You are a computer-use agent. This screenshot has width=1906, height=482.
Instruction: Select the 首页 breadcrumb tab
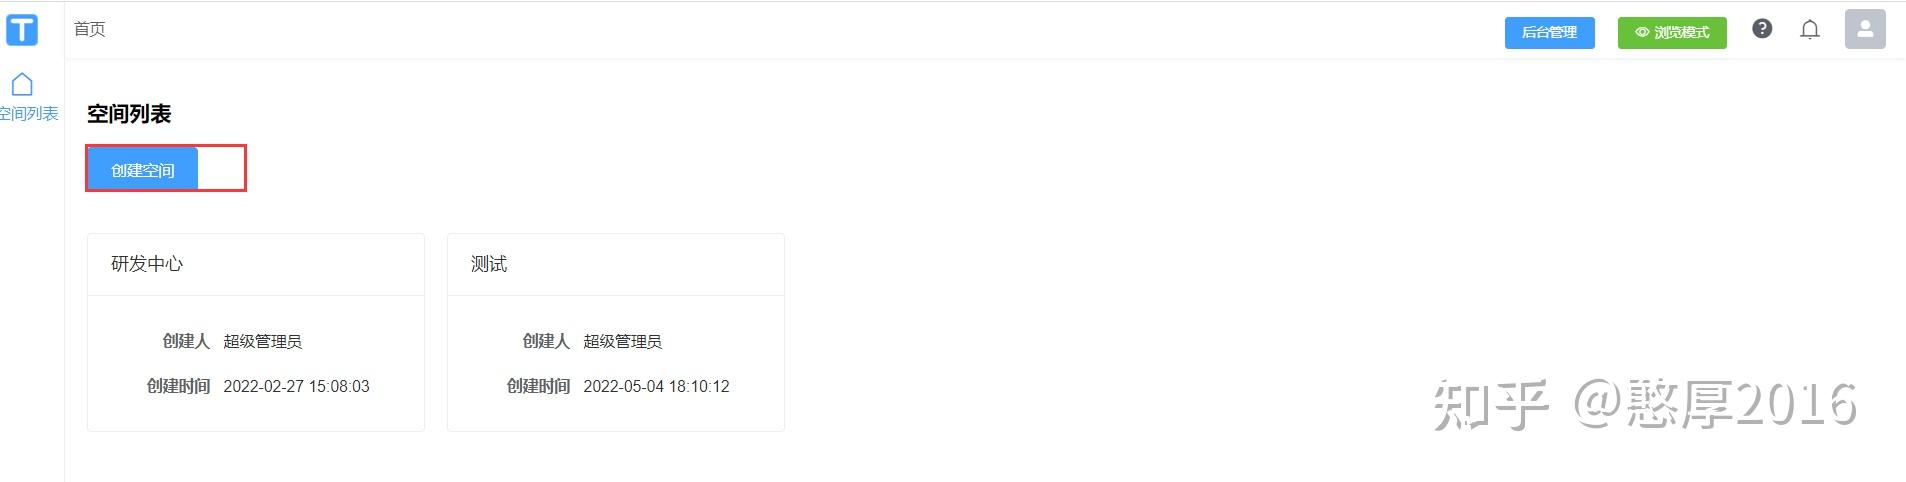click(90, 29)
